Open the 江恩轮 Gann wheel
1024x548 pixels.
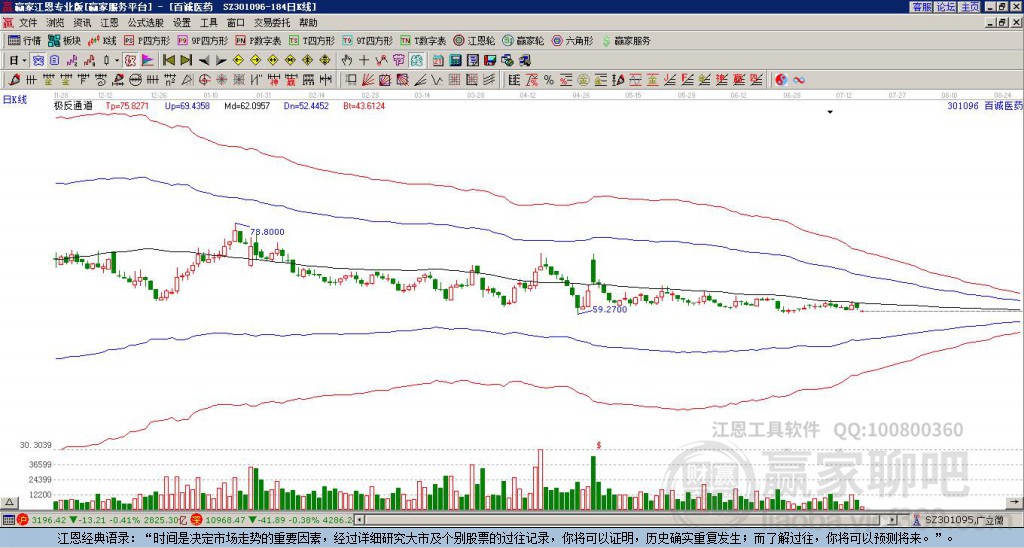474,40
